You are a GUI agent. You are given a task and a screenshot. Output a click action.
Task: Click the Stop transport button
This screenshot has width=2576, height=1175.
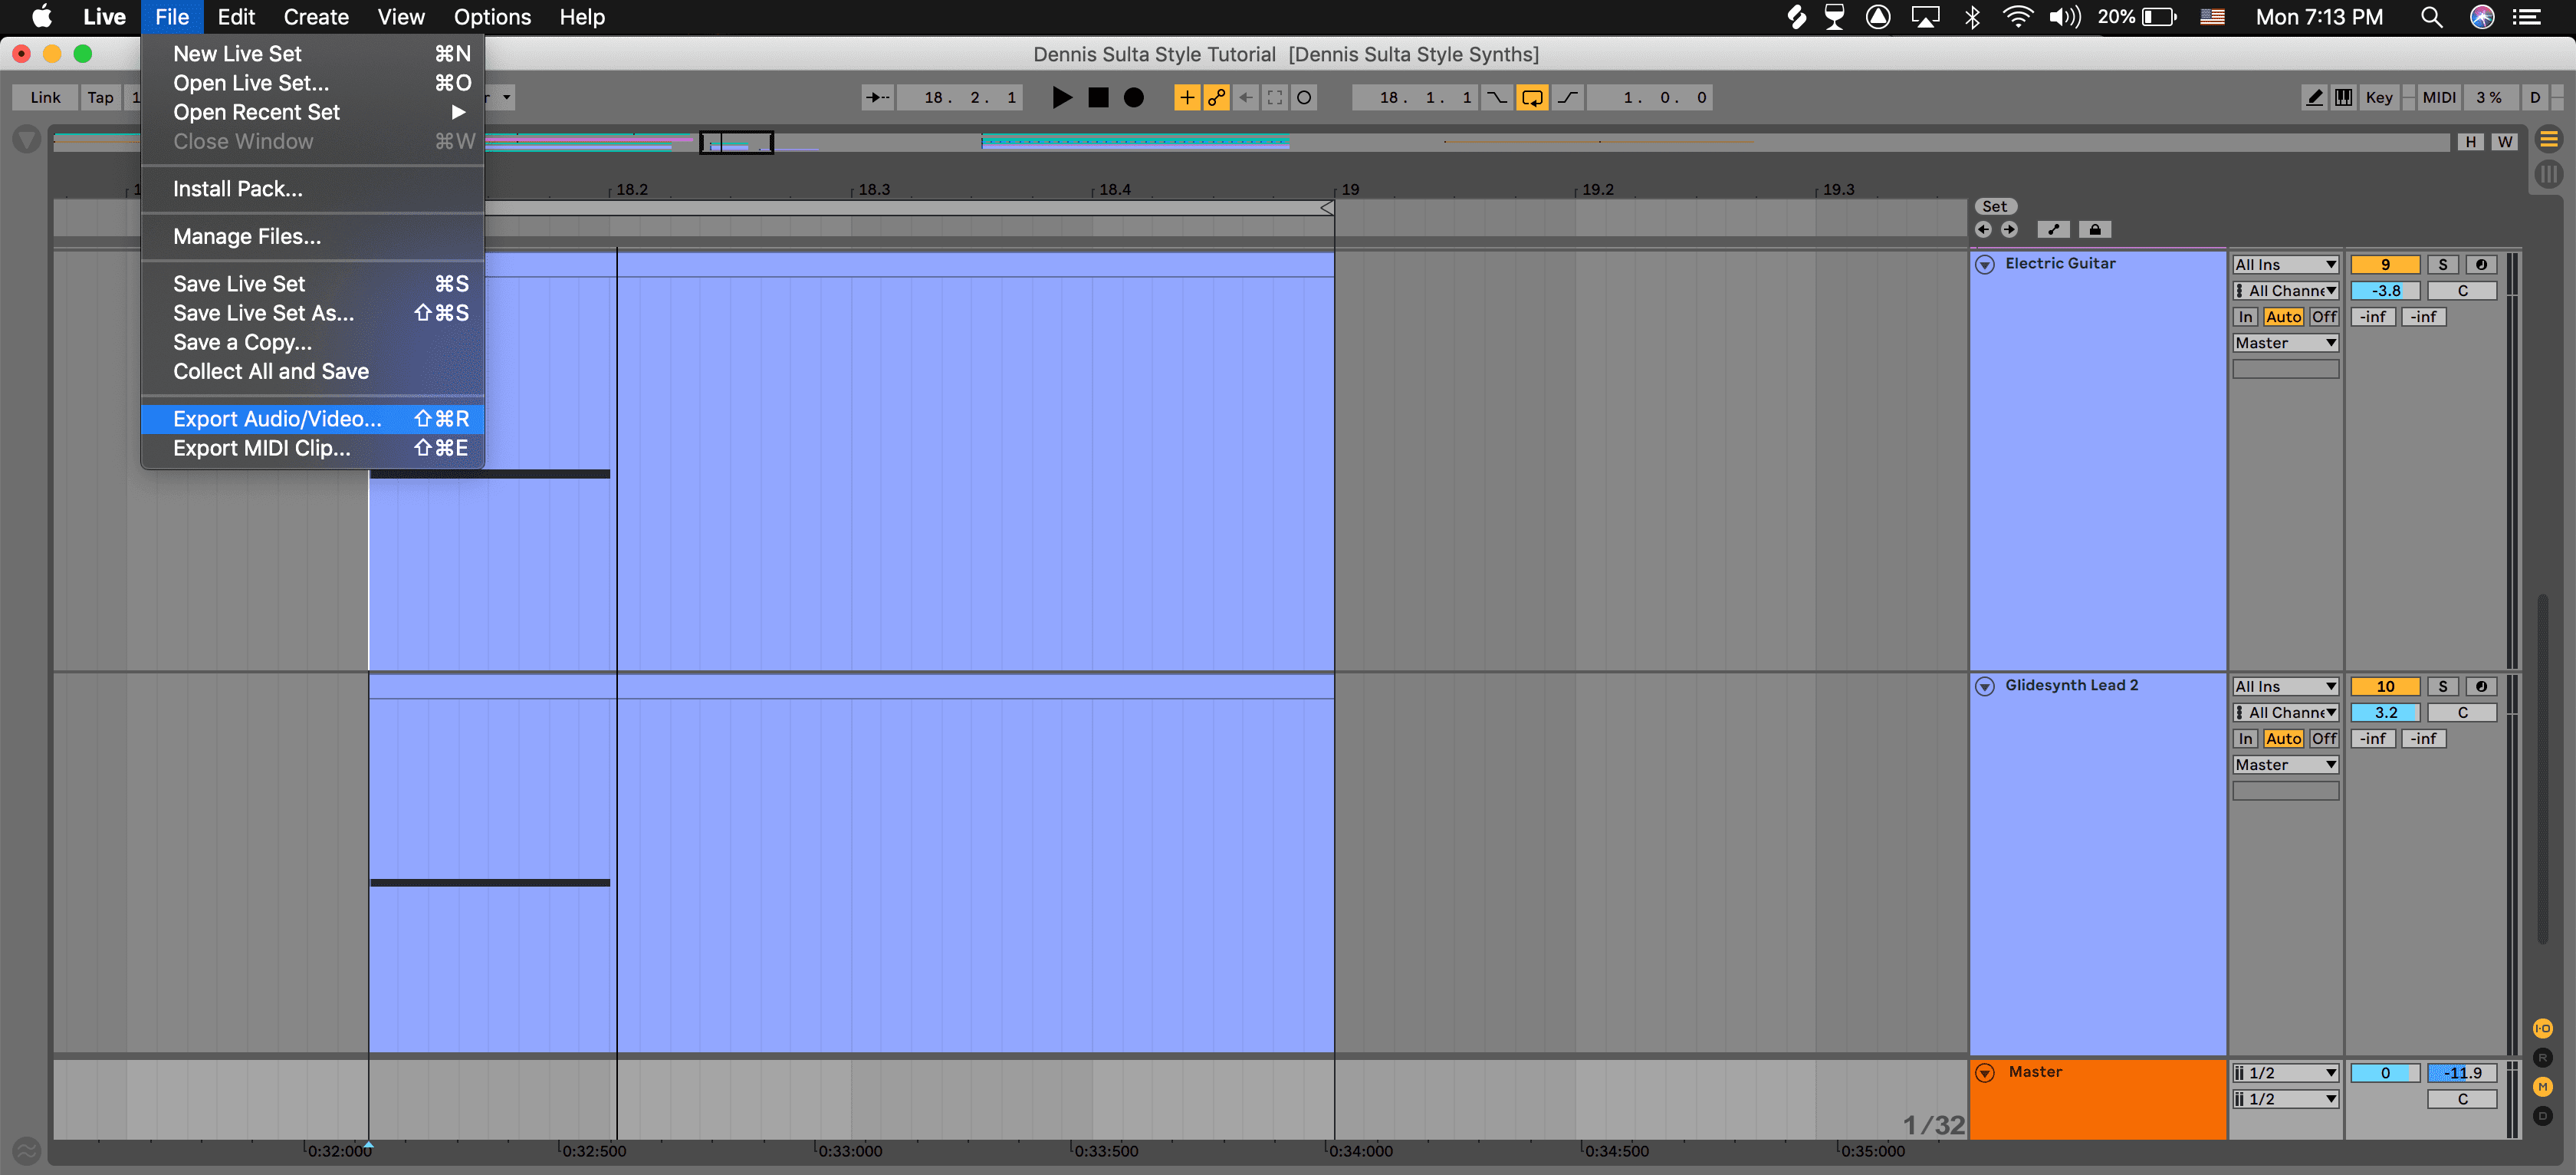pyautogui.click(x=1098, y=97)
